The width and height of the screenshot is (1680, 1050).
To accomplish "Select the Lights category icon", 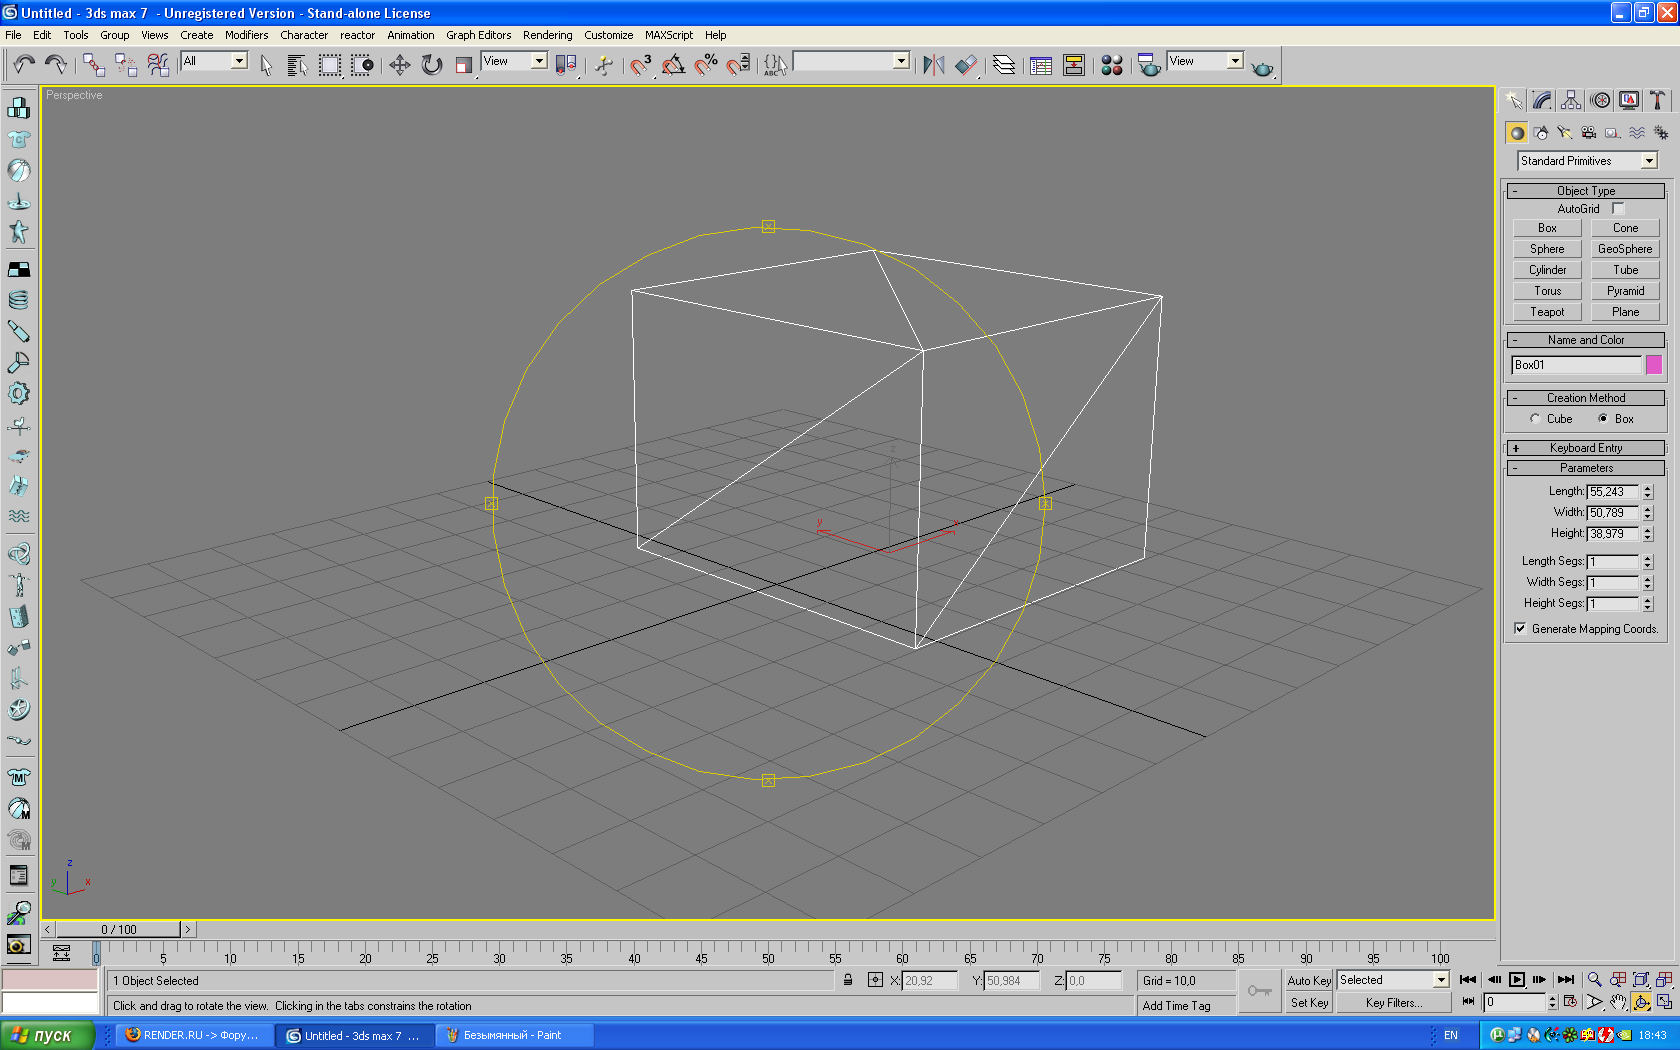I will click(x=1565, y=132).
